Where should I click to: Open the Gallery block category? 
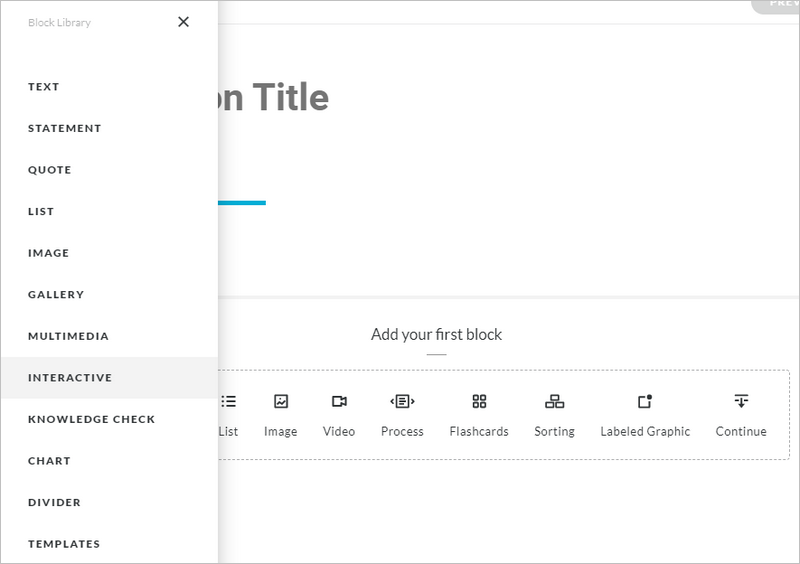pos(56,295)
